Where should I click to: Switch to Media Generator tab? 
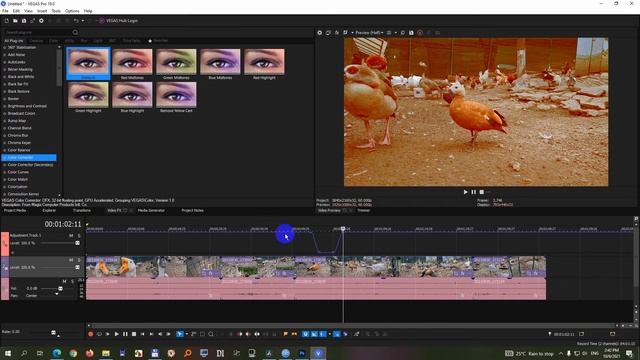[x=151, y=211]
